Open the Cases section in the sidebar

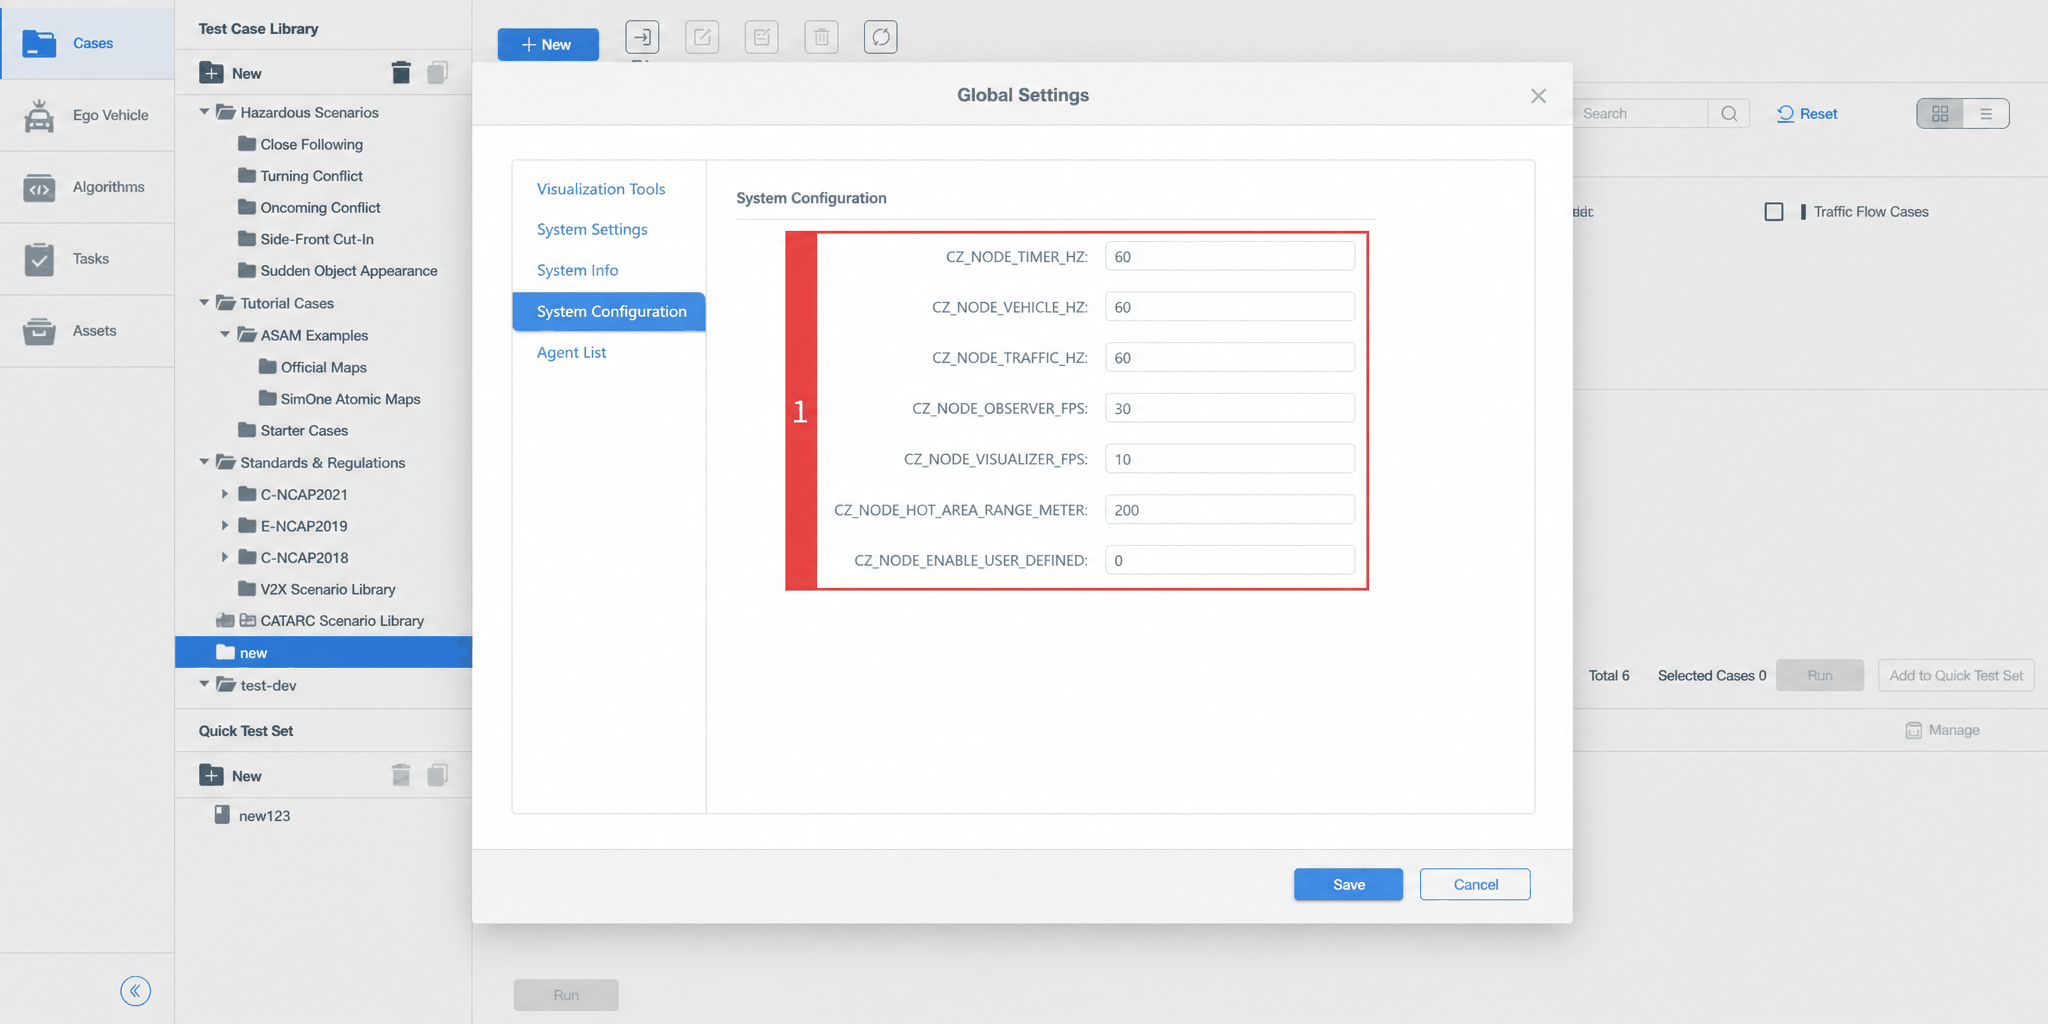click(x=87, y=43)
